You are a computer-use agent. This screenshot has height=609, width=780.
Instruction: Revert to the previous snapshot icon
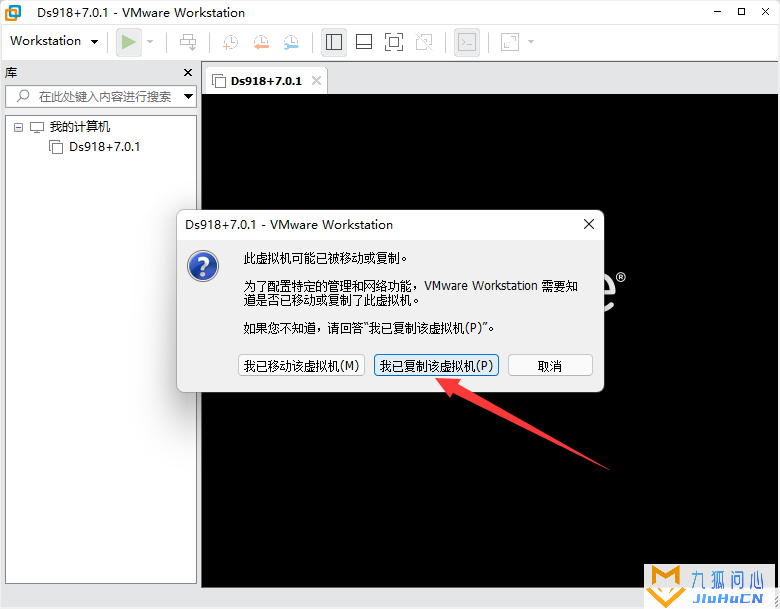click(261, 42)
